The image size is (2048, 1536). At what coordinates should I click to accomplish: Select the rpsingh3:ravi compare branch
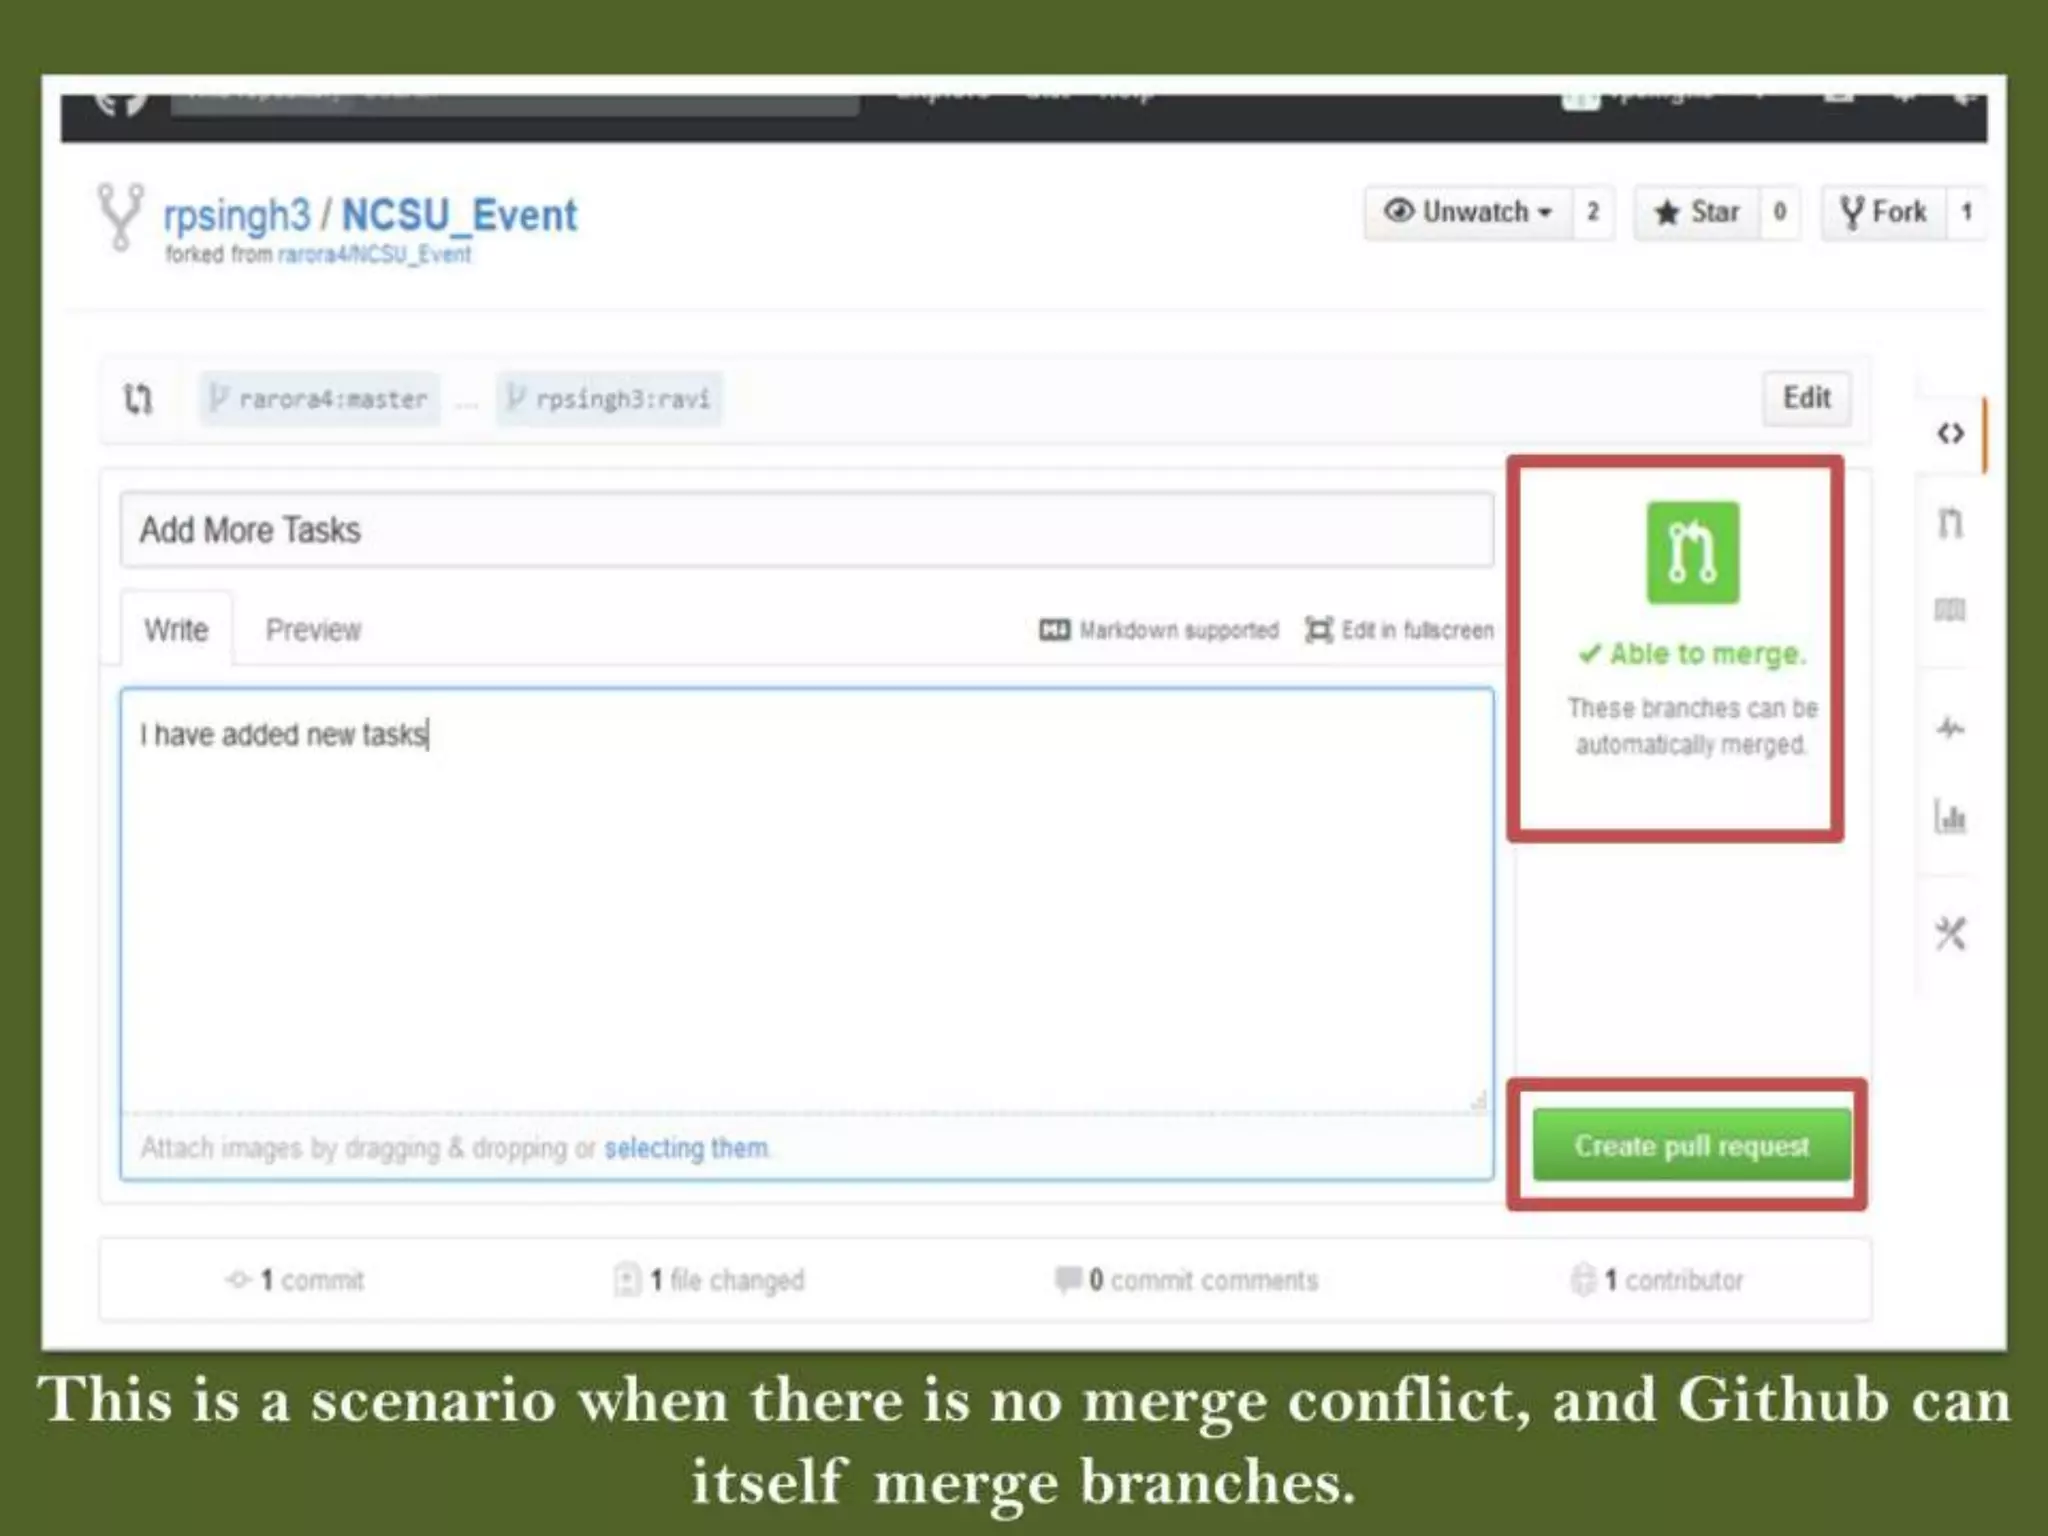click(x=610, y=399)
